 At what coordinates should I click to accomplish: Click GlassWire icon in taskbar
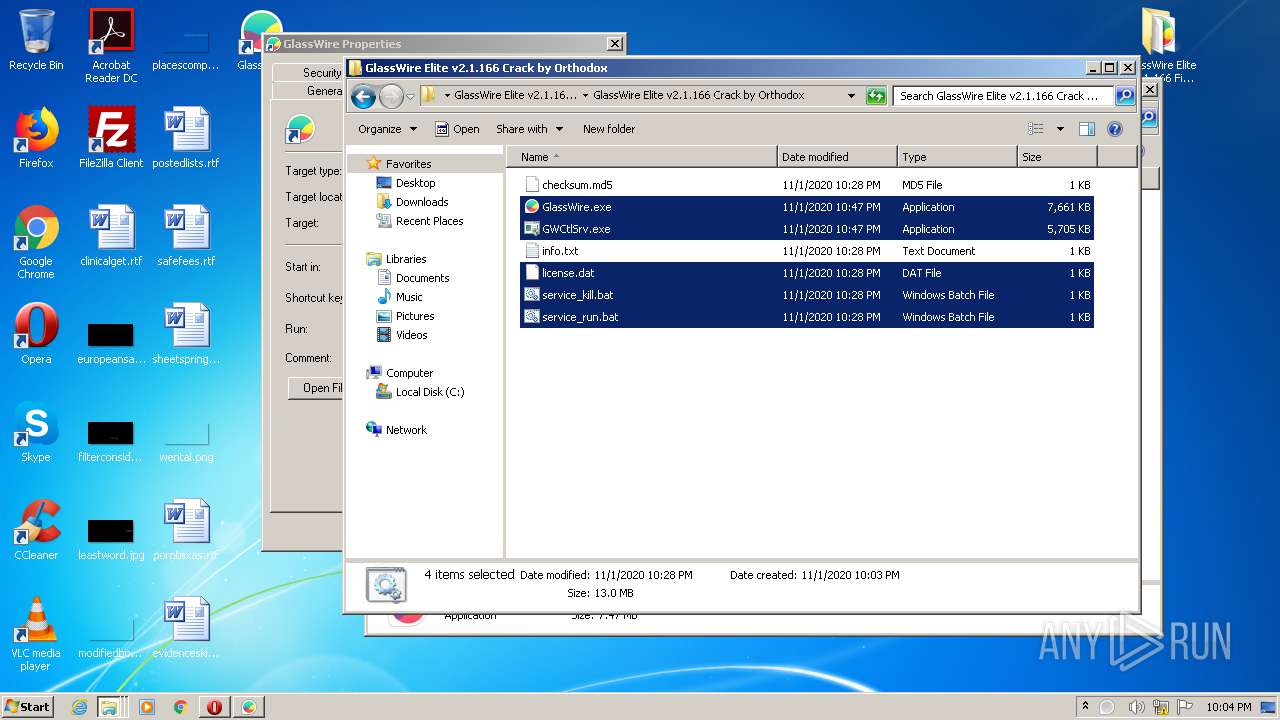tap(248, 707)
